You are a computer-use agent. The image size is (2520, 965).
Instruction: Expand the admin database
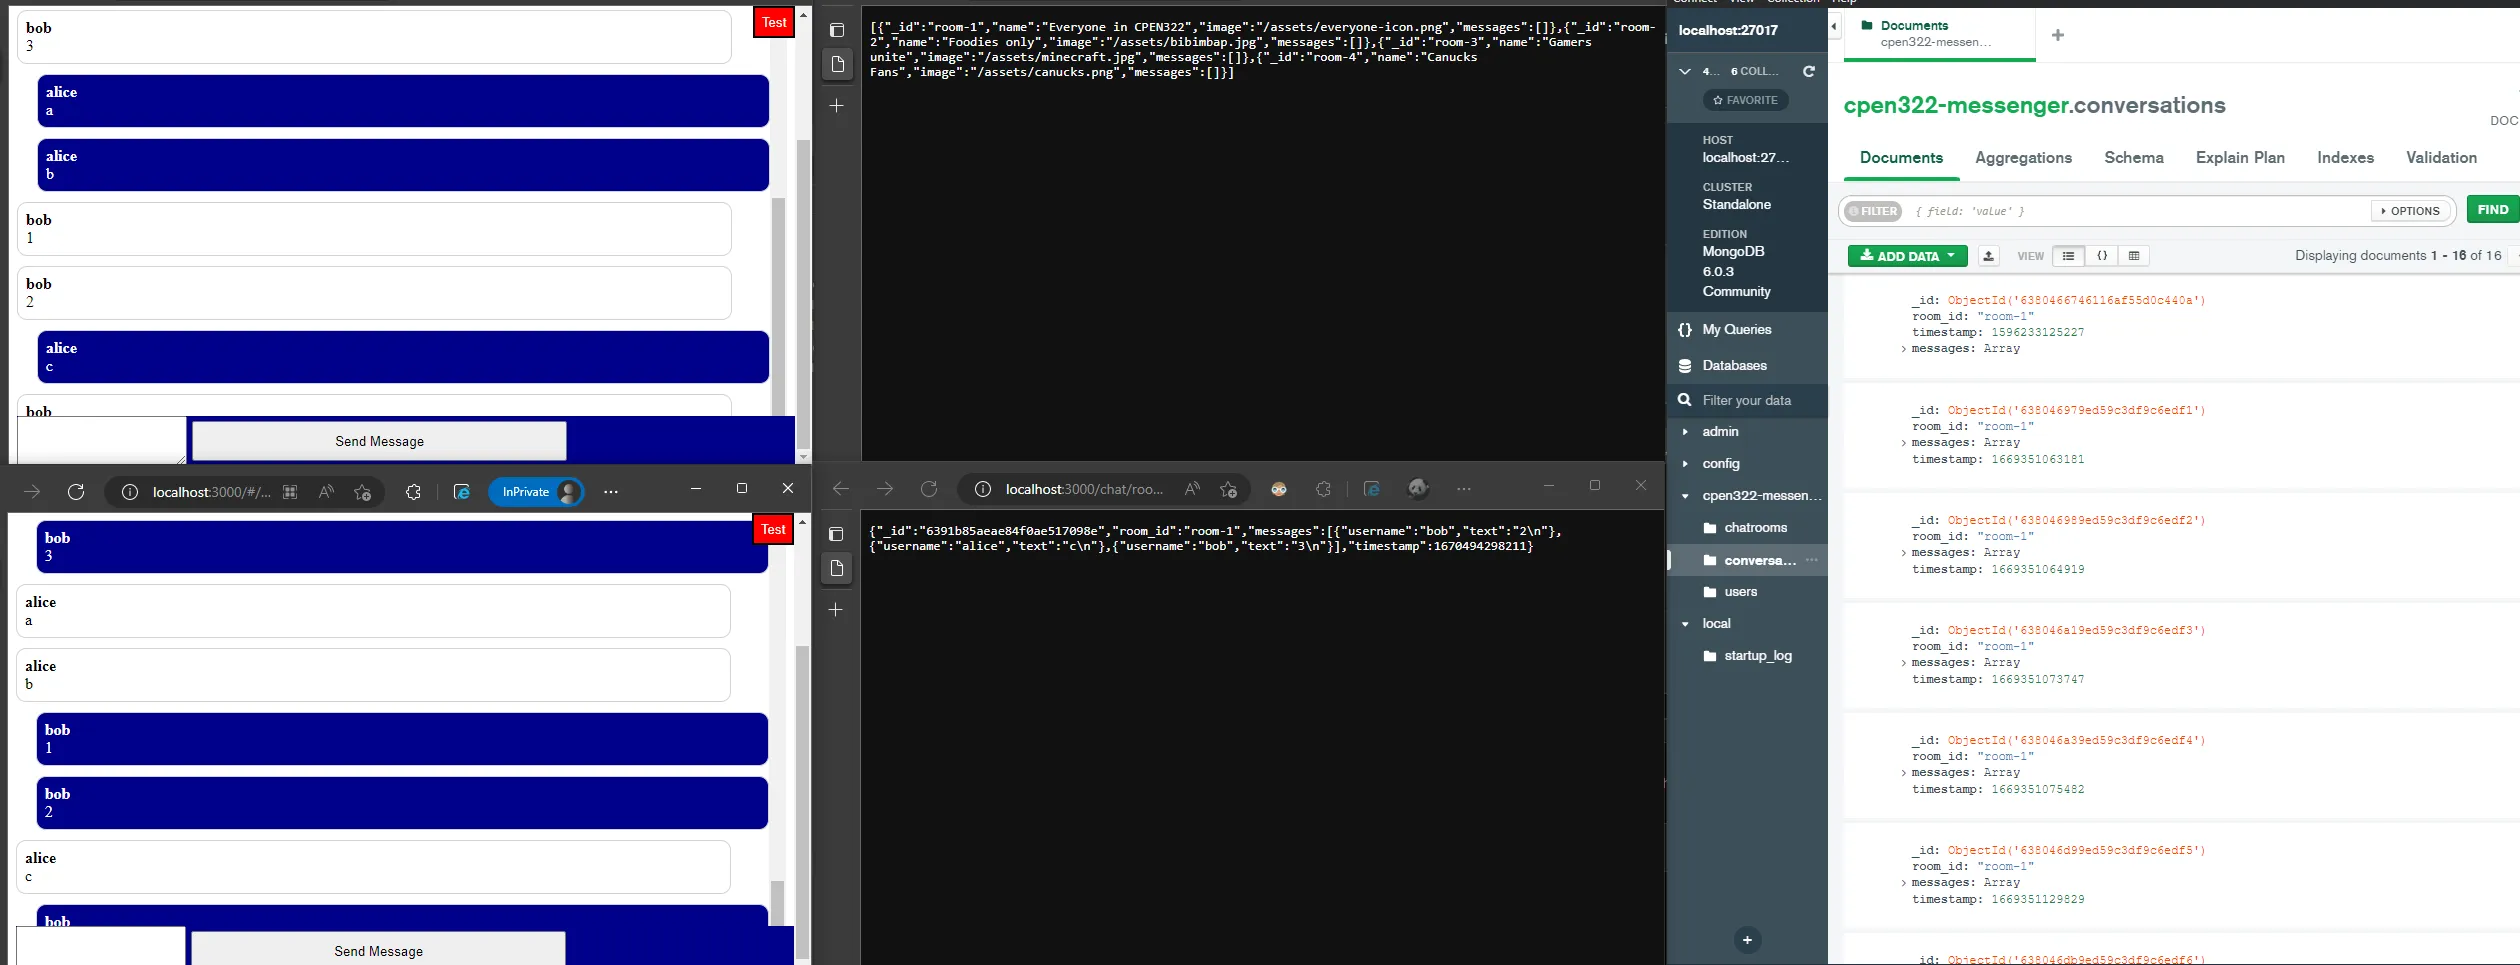pyautogui.click(x=1685, y=432)
